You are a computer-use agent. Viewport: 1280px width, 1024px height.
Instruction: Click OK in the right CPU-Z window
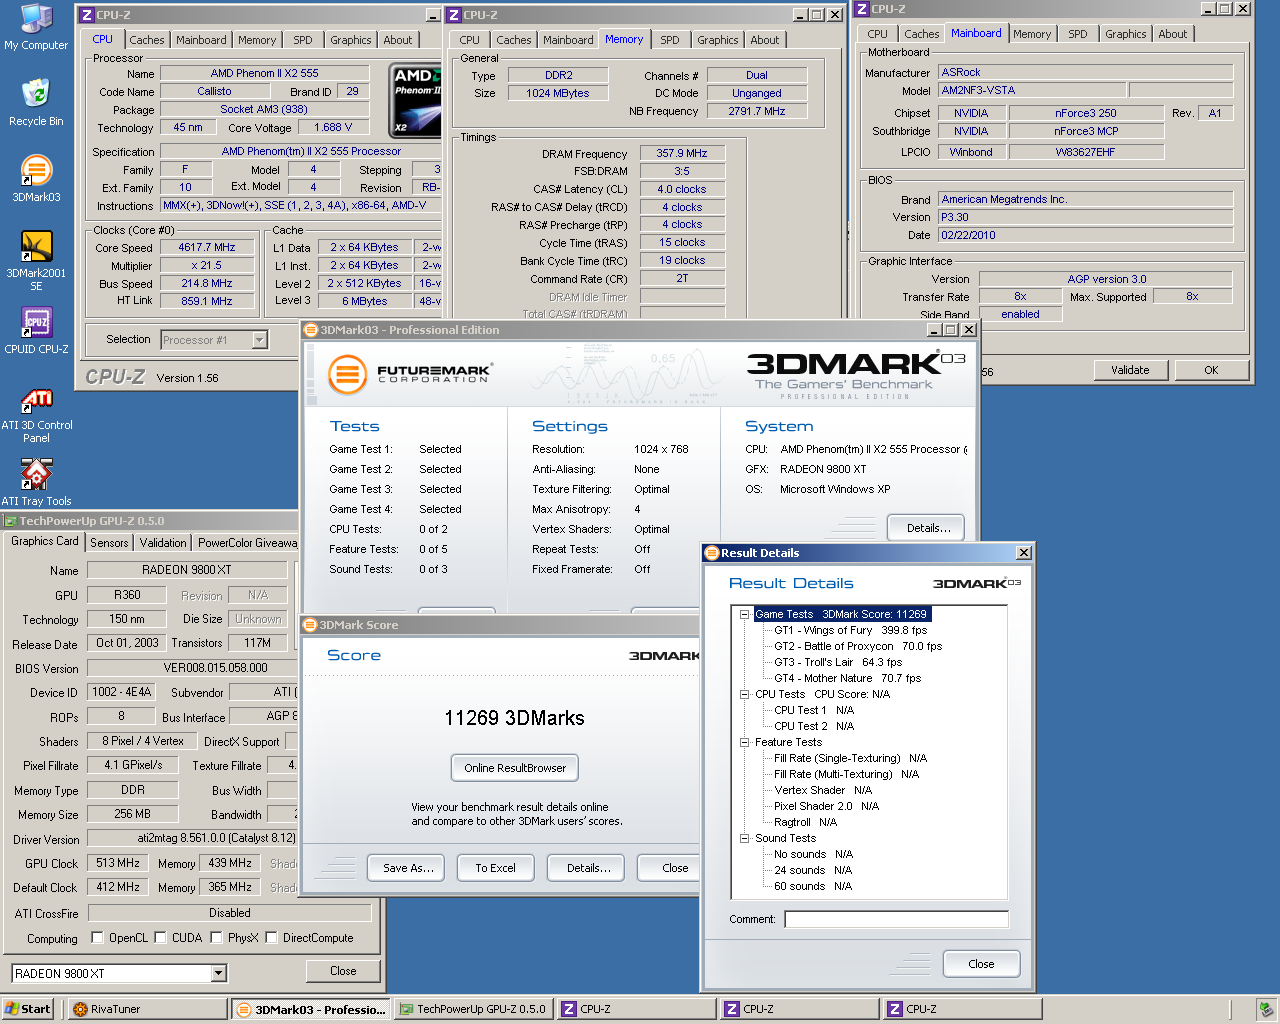1211,370
